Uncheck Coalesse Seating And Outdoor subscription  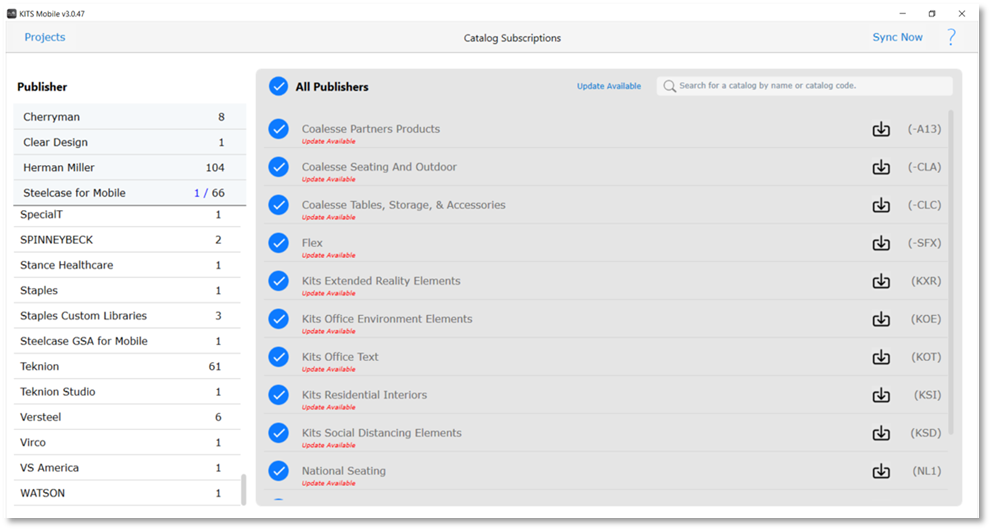pyautogui.click(x=278, y=167)
